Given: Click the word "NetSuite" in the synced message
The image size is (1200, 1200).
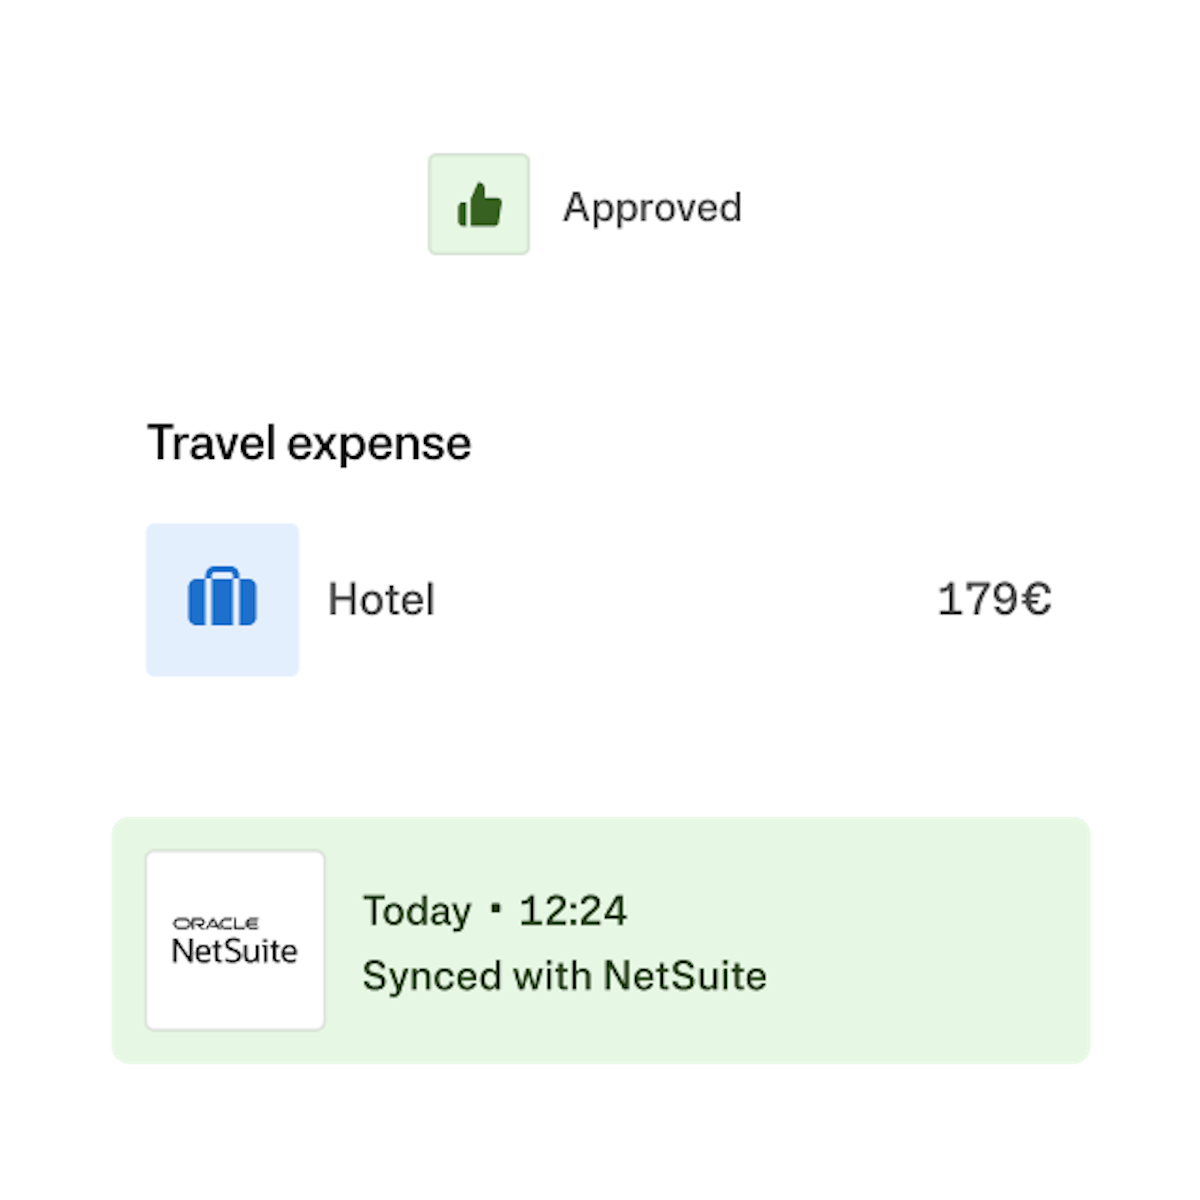Looking at the screenshot, I should 685,976.
